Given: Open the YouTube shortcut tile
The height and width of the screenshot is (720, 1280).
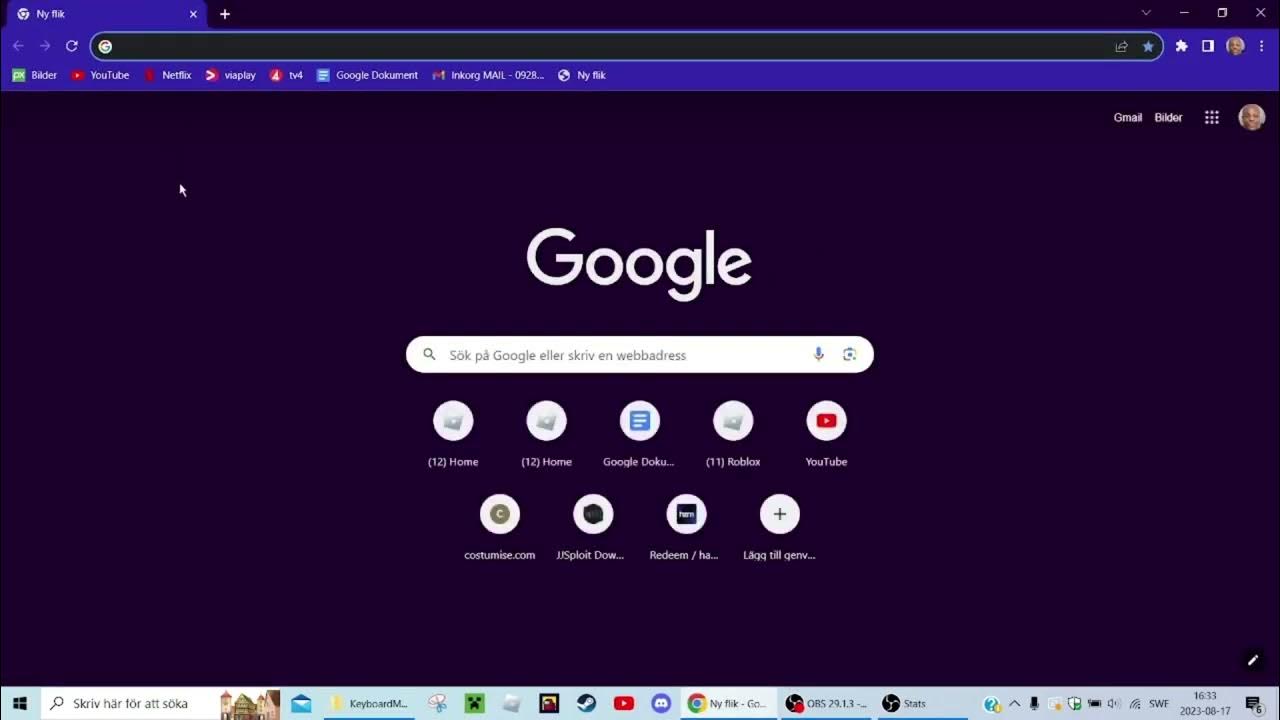Looking at the screenshot, I should tap(826, 433).
